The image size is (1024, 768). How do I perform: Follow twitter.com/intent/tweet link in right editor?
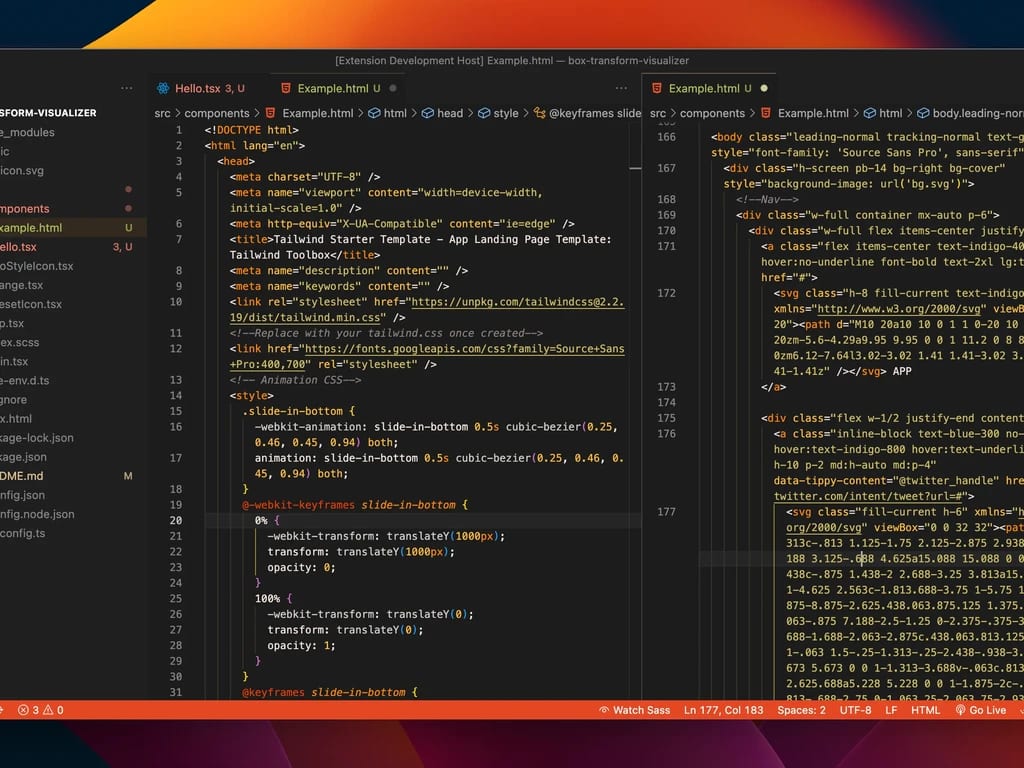pos(868,496)
